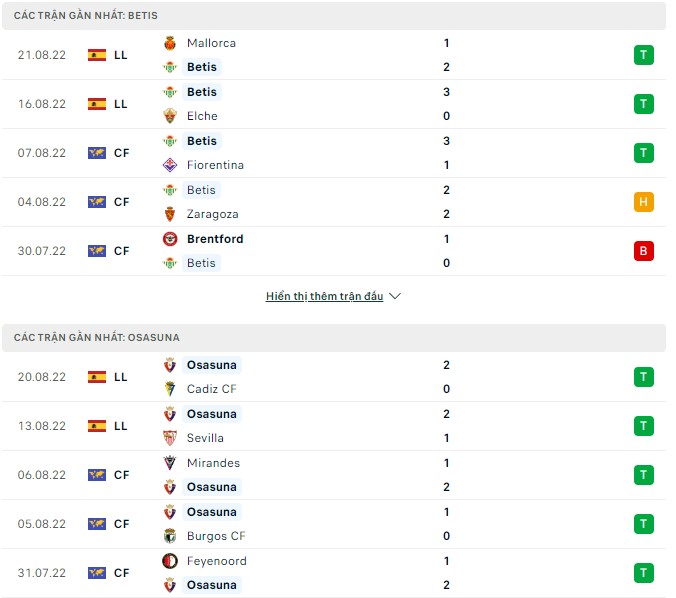Click the Fiorentina club crest icon
The height and width of the screenshot is (598, 676).
click(170, 165)
